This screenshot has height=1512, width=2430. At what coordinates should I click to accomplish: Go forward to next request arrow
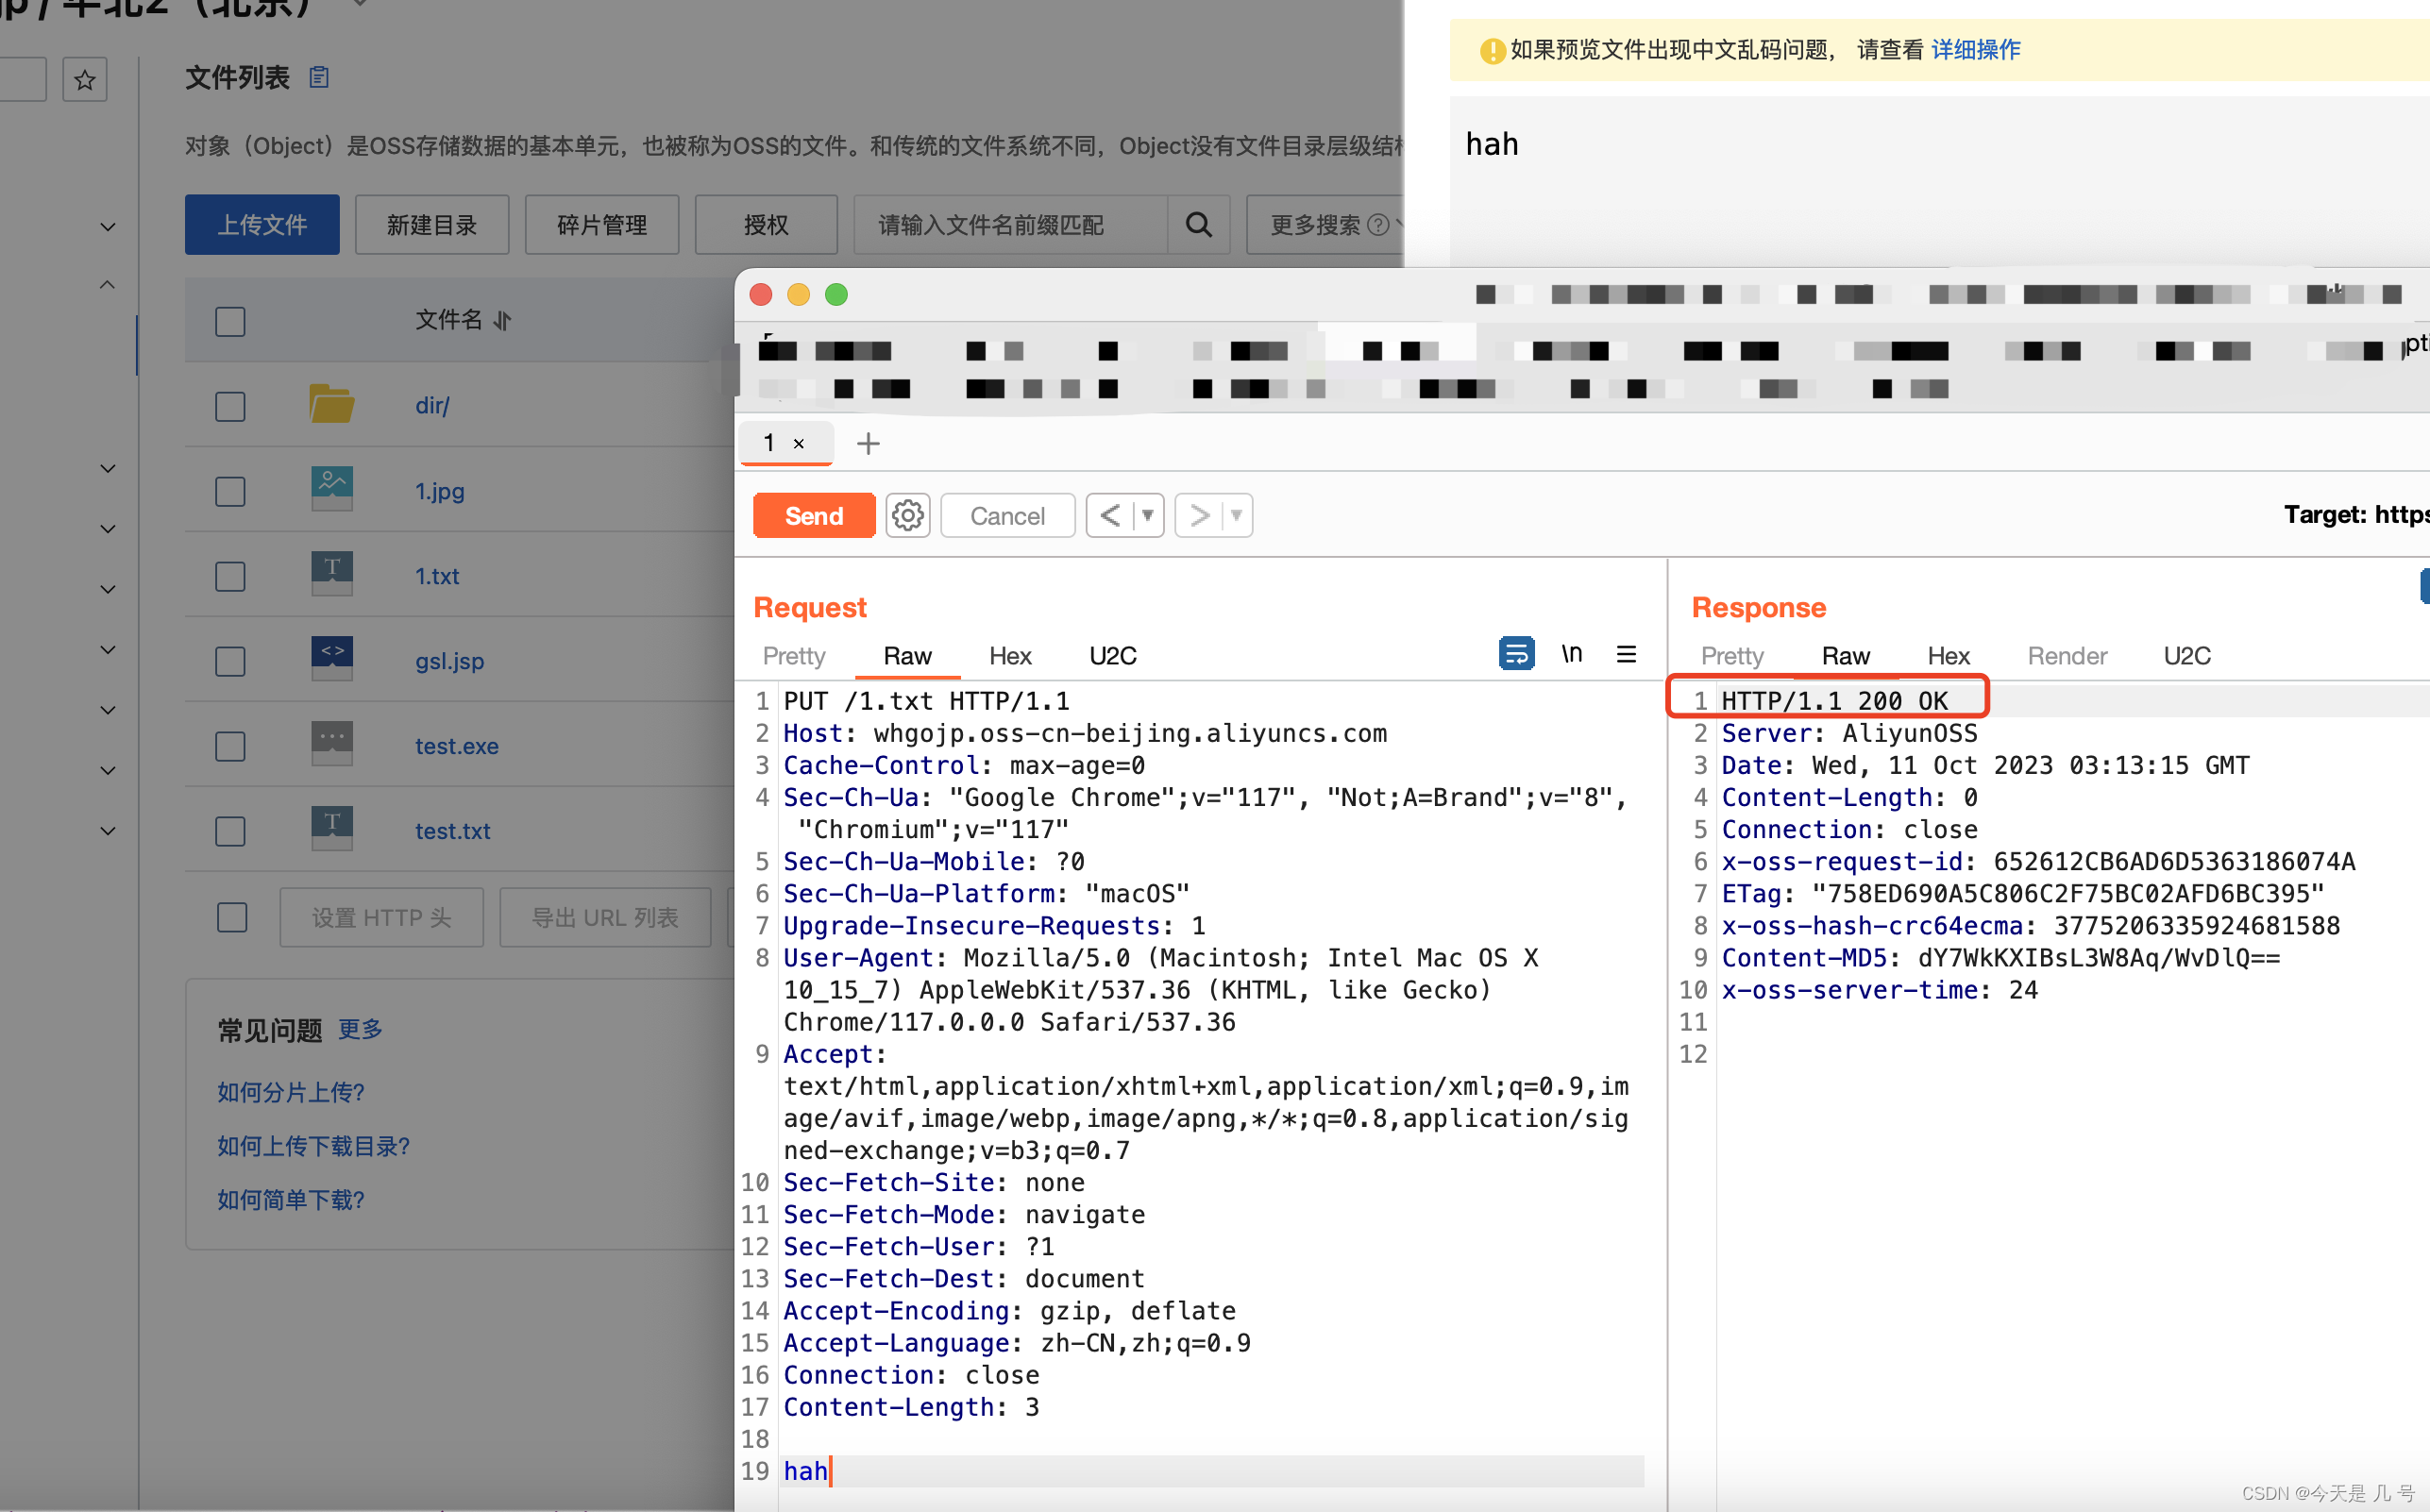pos(1199,516)
